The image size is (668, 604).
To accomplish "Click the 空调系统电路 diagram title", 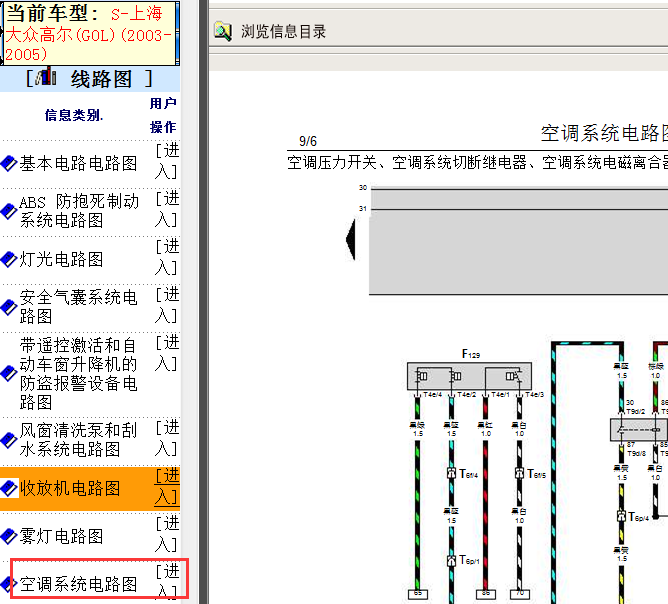I will 604,133.
